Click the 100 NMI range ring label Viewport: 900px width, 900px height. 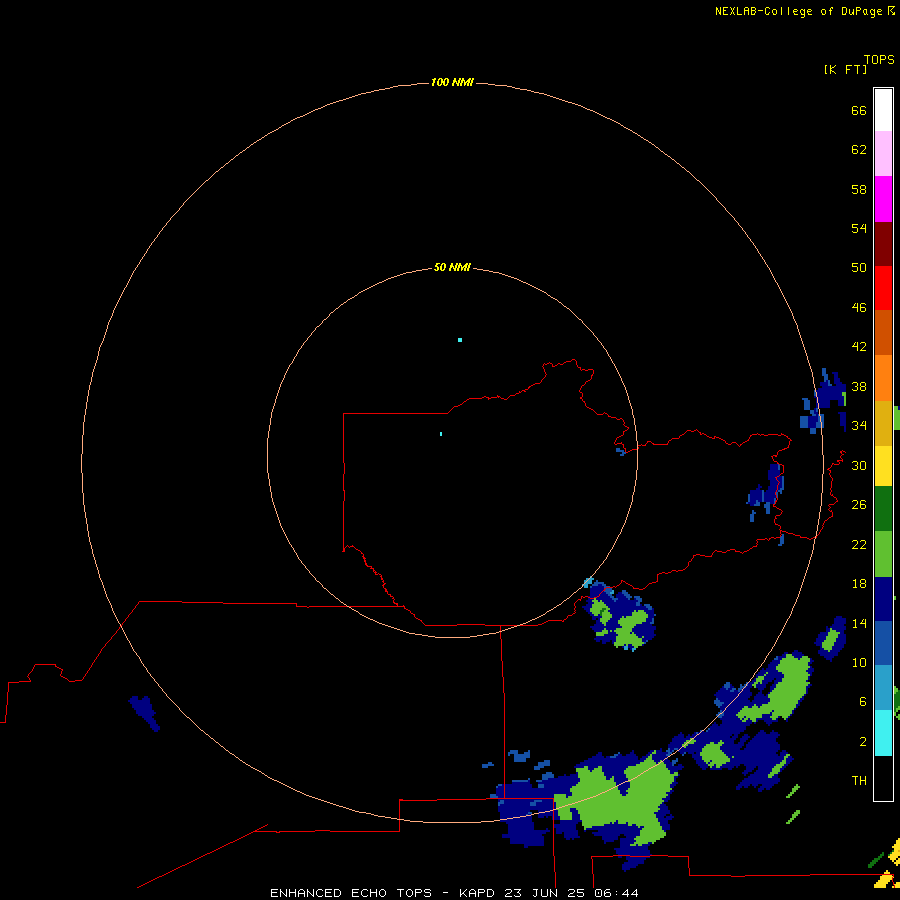coord(452,83)
